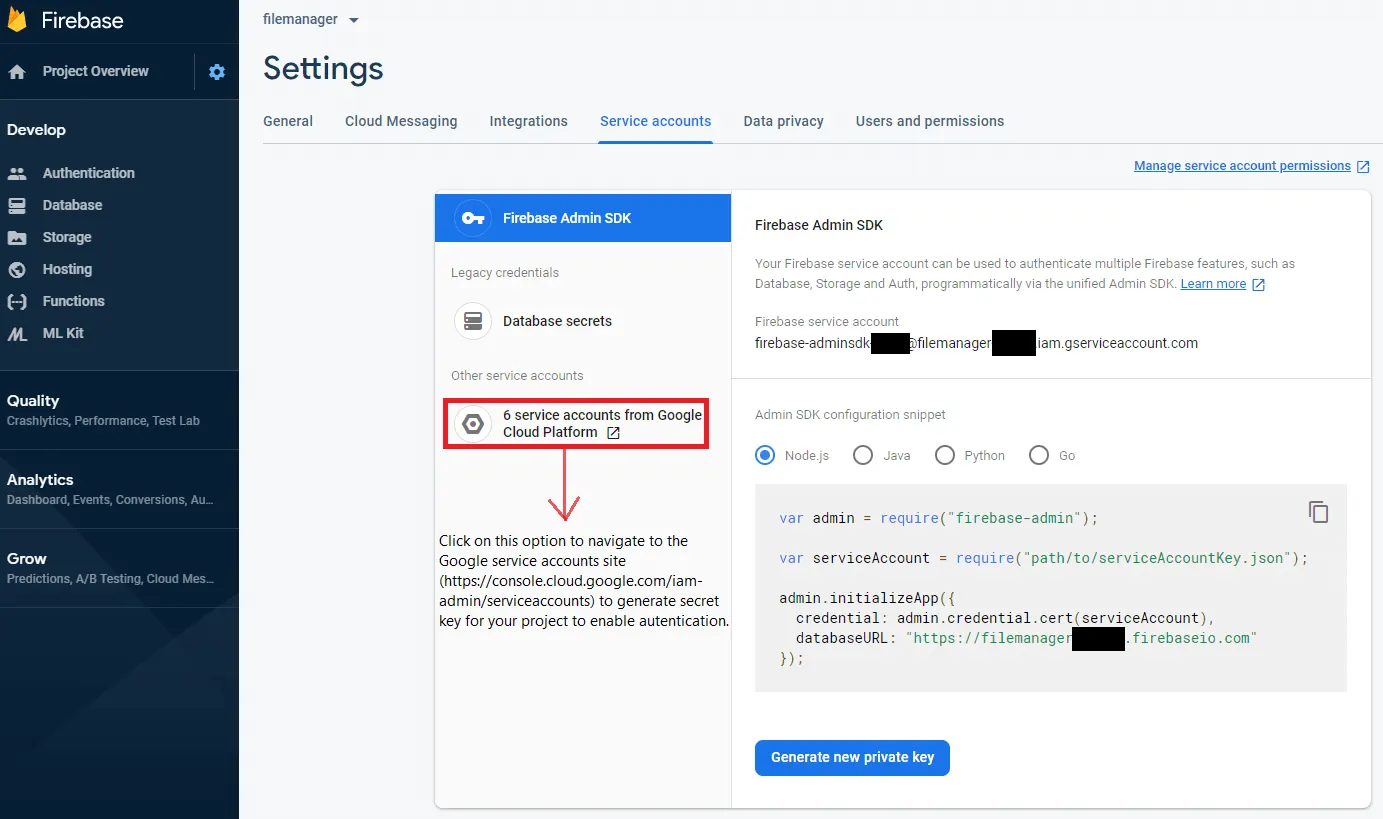Open the project settings gear icon
1383x819 pixels.
[x=217, y=72]
